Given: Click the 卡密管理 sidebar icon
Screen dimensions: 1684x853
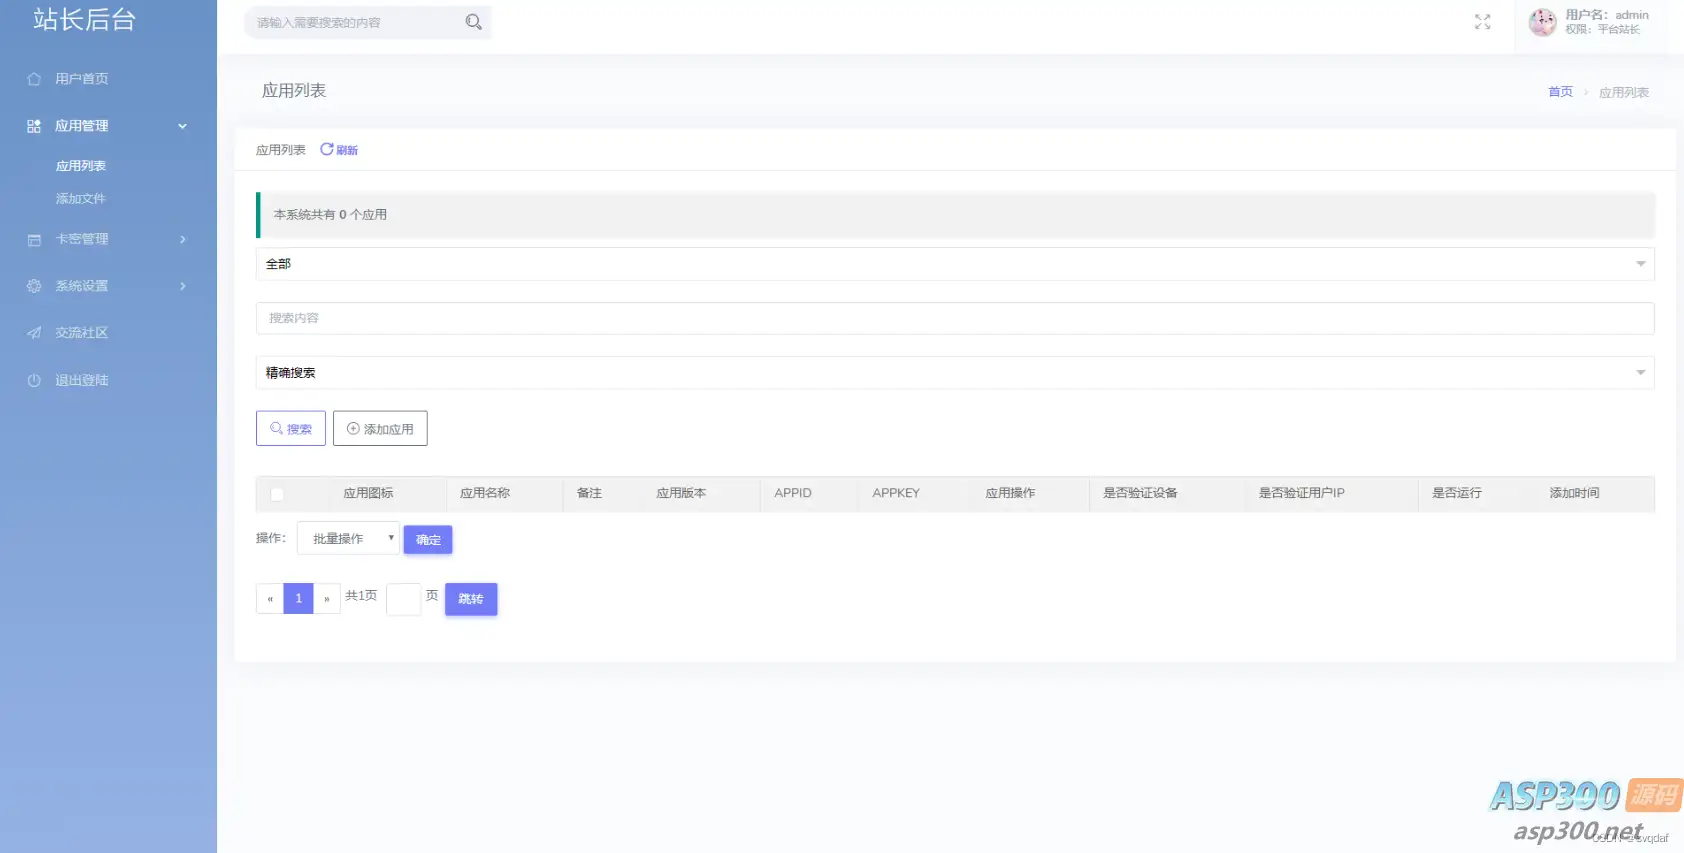Looking at the screenshot, I should point(34,240).
